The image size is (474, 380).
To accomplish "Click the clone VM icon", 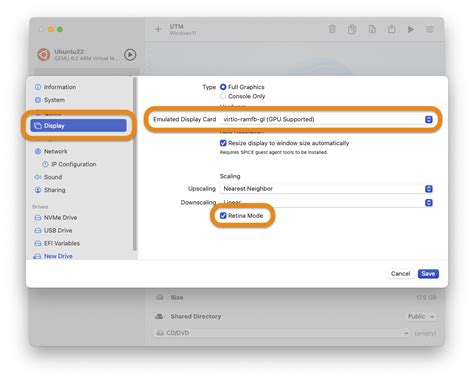I will (352, 29).
